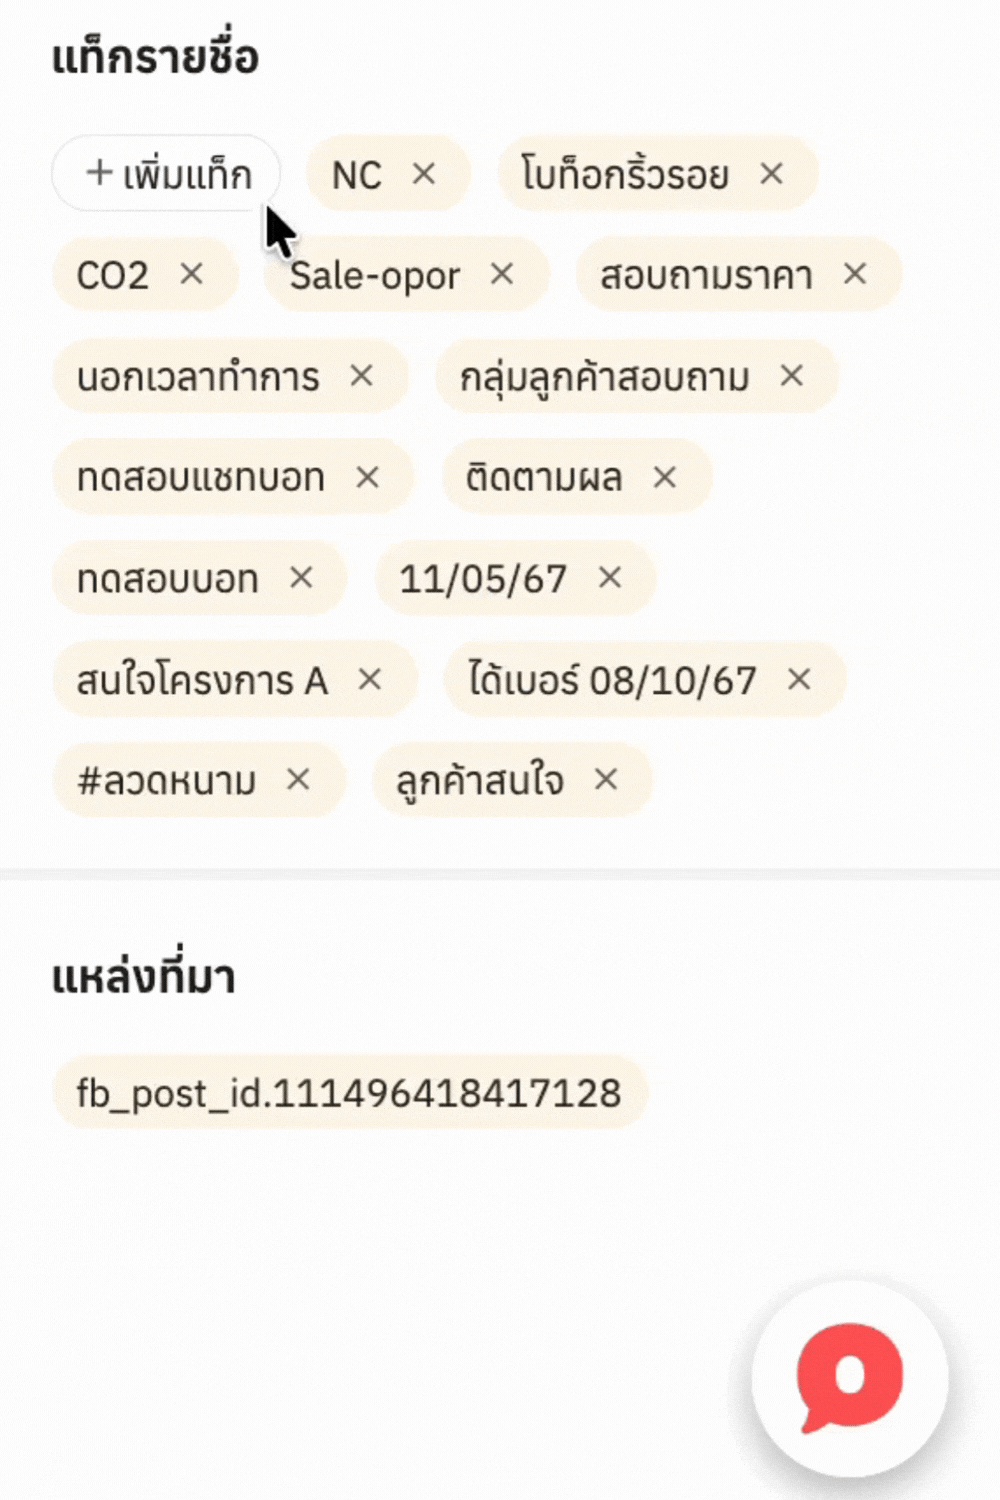Remove the NC tag

424,174
